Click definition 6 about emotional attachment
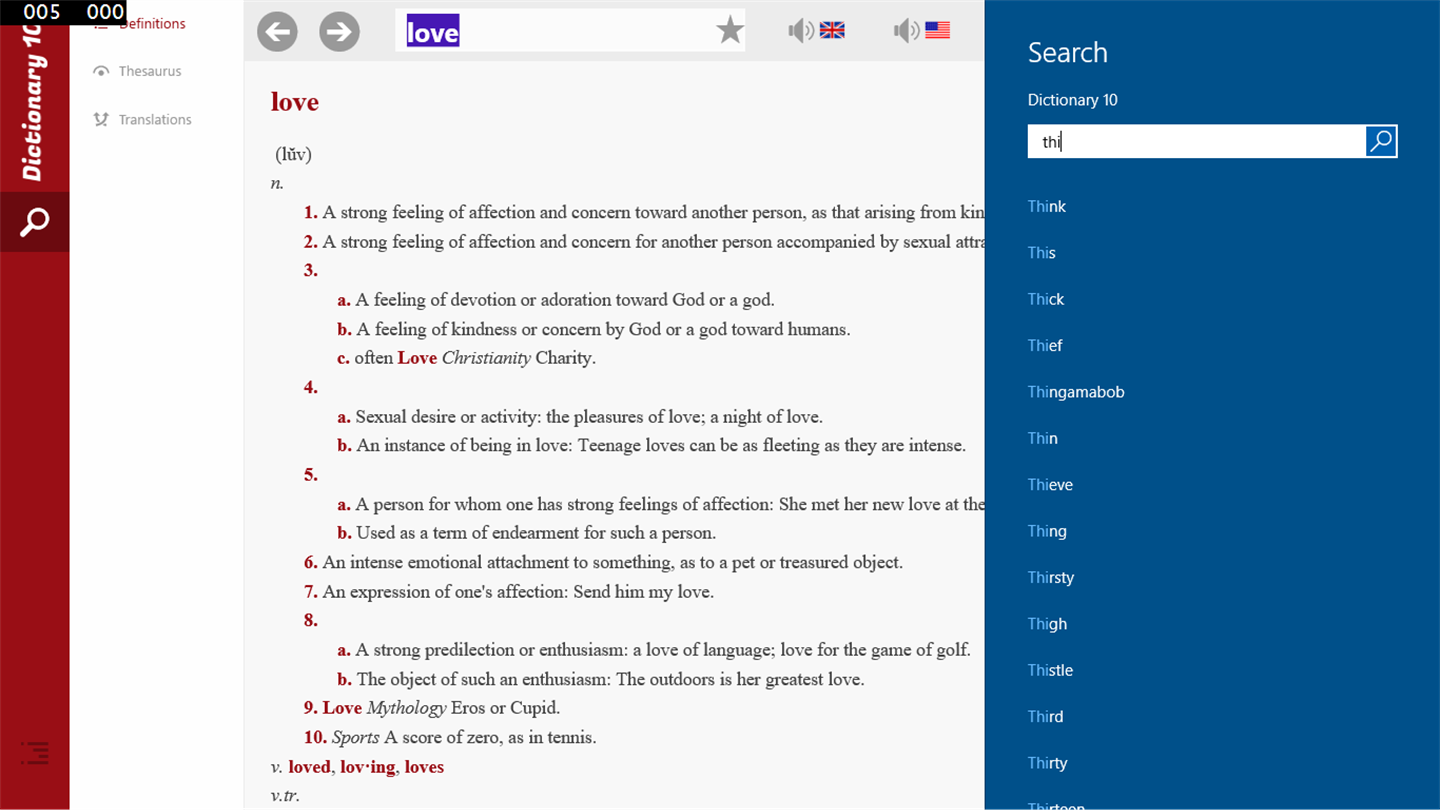This screenshot has height=810, width=1440. pos(604,562)
